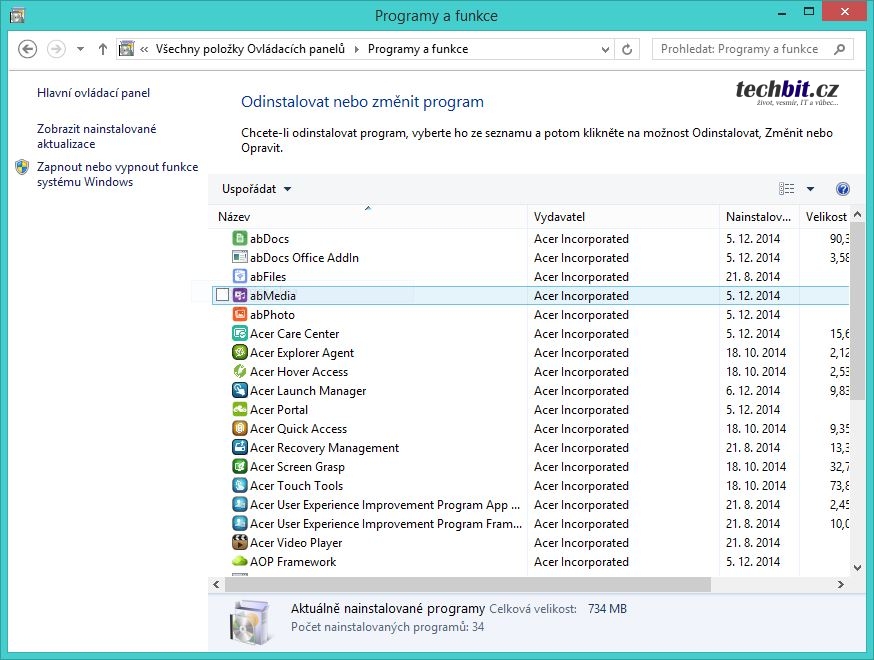
Task: Select the AOP Framework row text
Action: (x=293, y=561)
